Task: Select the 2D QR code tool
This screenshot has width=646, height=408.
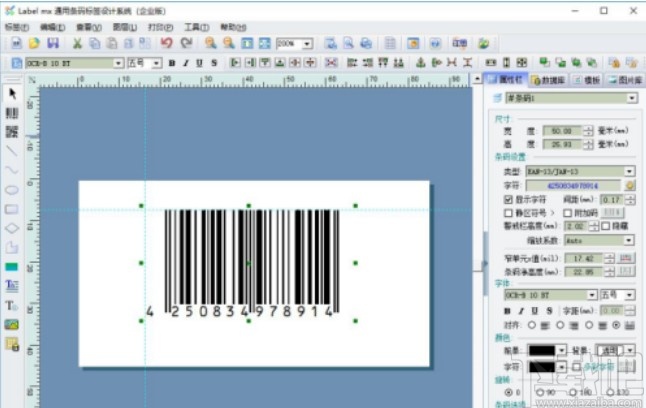Action: (12, 131)
